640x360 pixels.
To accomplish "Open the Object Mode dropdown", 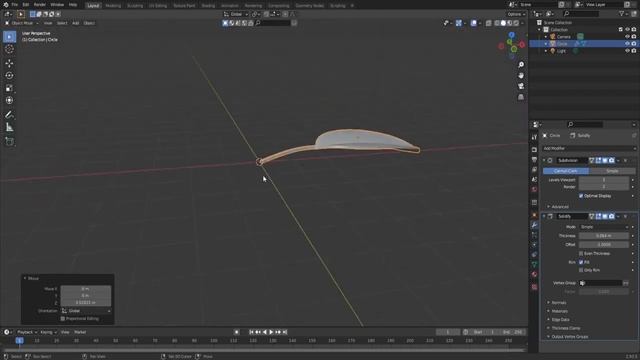I will pos(22,23).
